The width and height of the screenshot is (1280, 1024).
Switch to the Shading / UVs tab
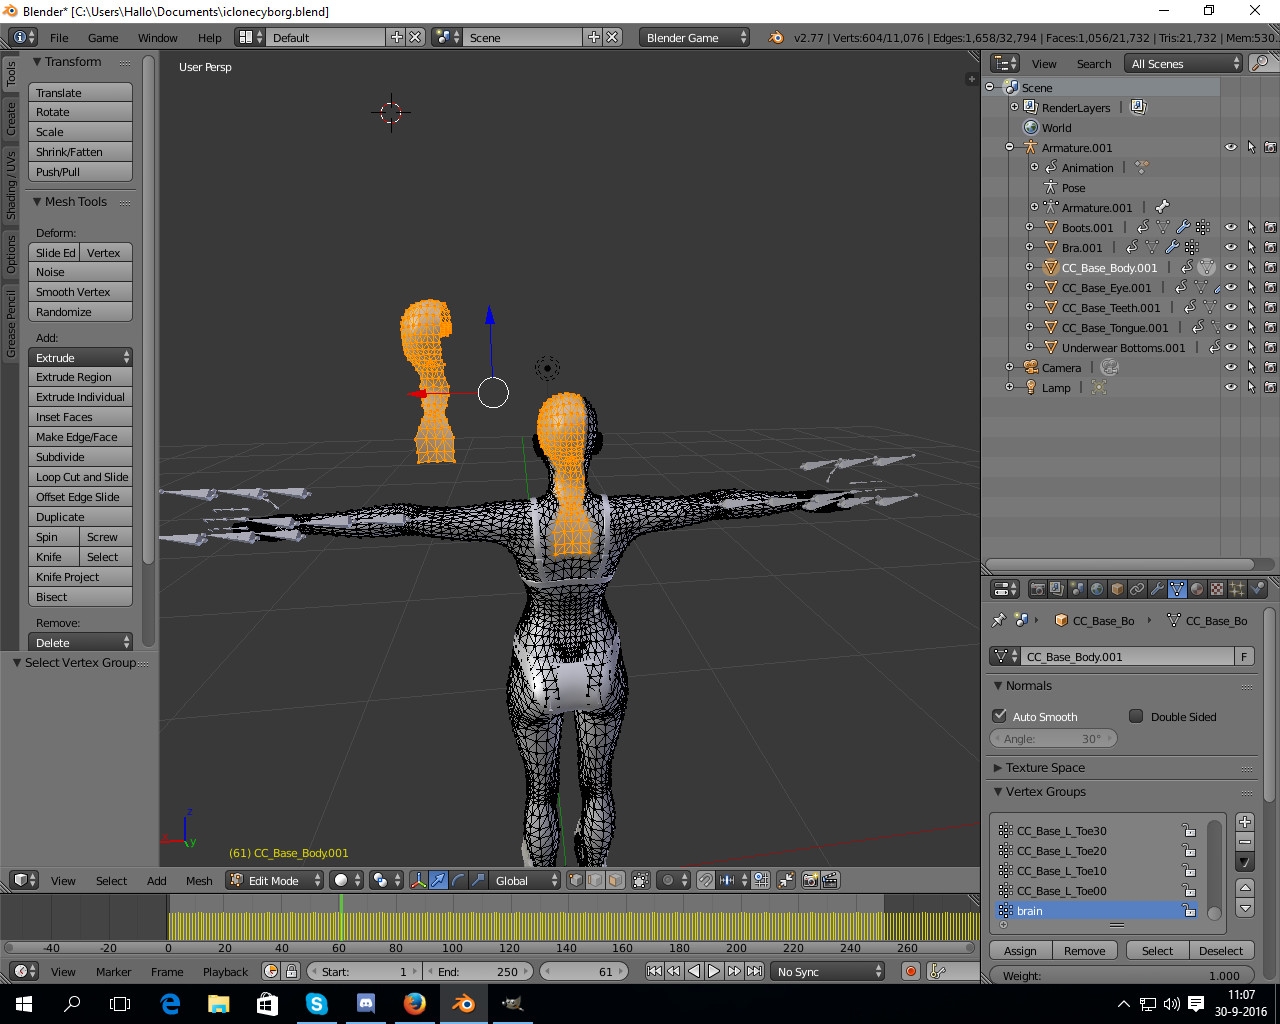click(11, 185)
